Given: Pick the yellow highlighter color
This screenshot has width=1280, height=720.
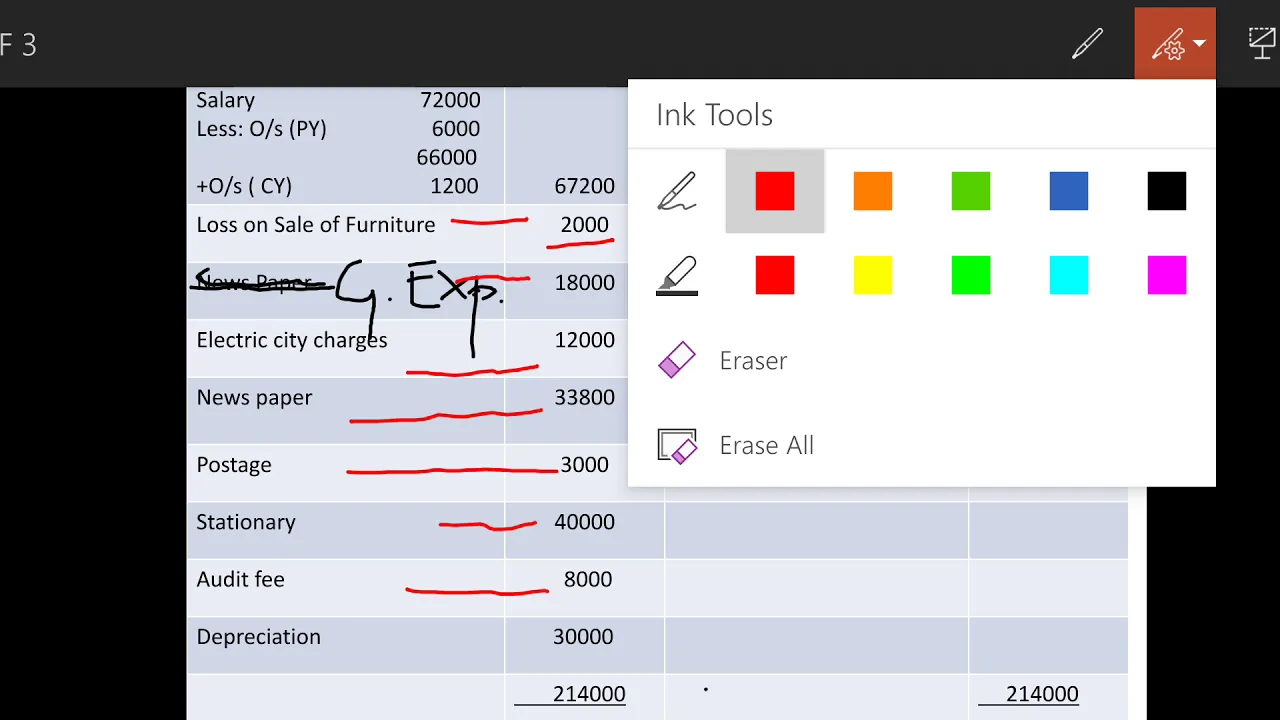Looking at the screenshot, I should [873, 275].
